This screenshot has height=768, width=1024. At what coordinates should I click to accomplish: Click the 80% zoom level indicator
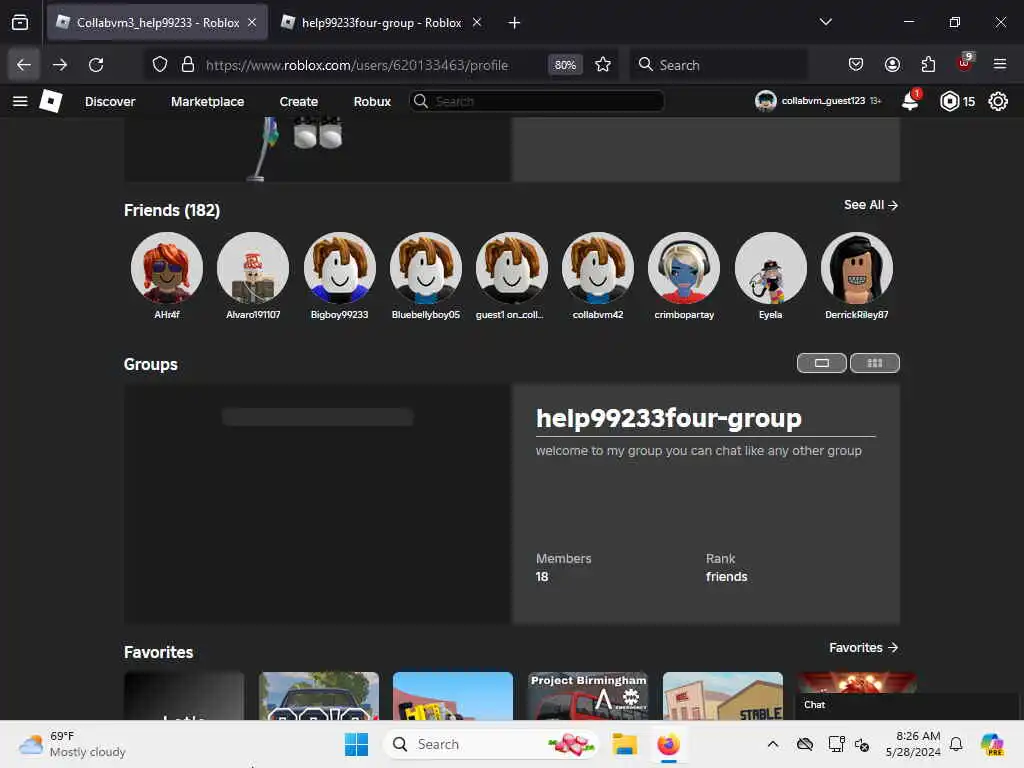(565, 65)
